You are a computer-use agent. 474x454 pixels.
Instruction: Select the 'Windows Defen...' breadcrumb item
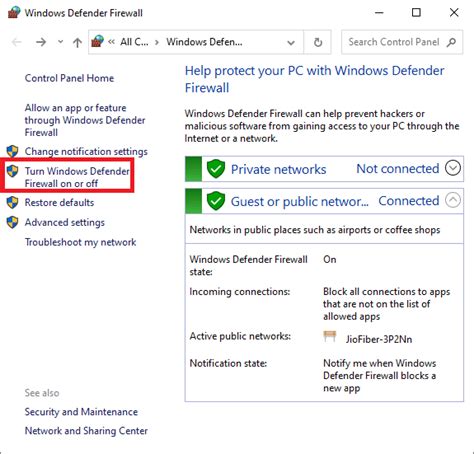204,42
